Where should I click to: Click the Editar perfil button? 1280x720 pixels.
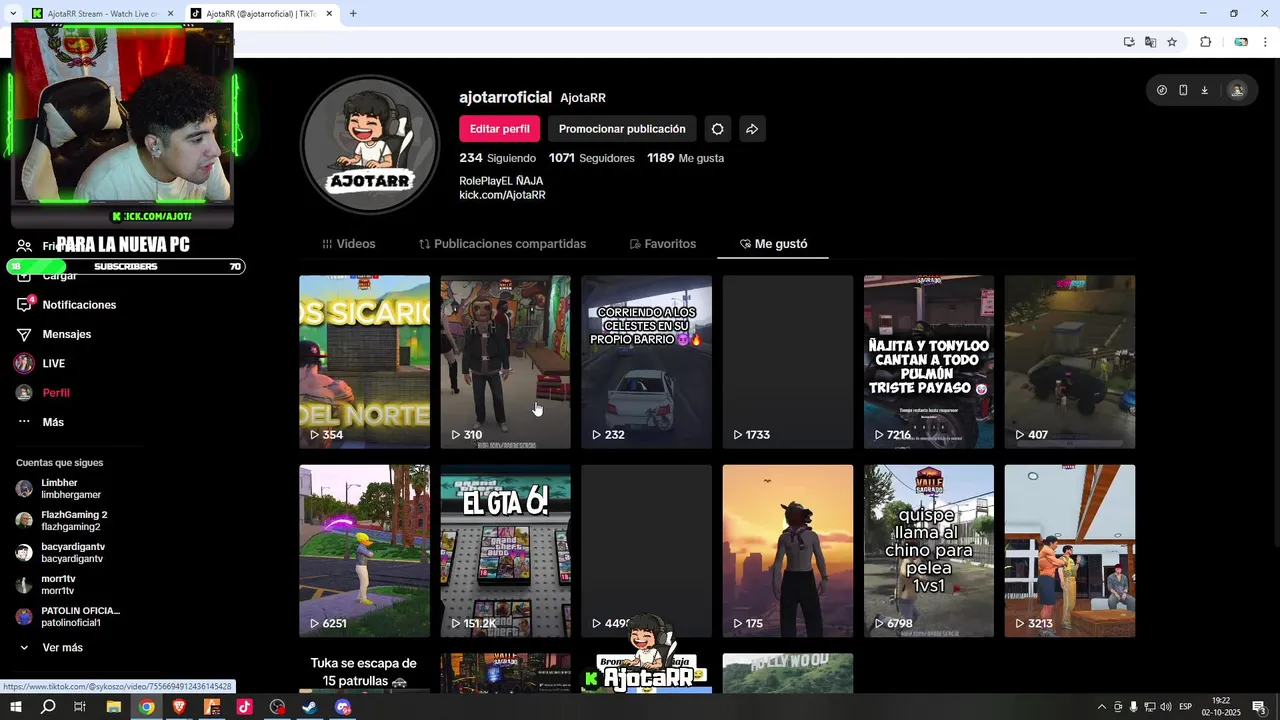pyautogui.click(x=500, y=129)
